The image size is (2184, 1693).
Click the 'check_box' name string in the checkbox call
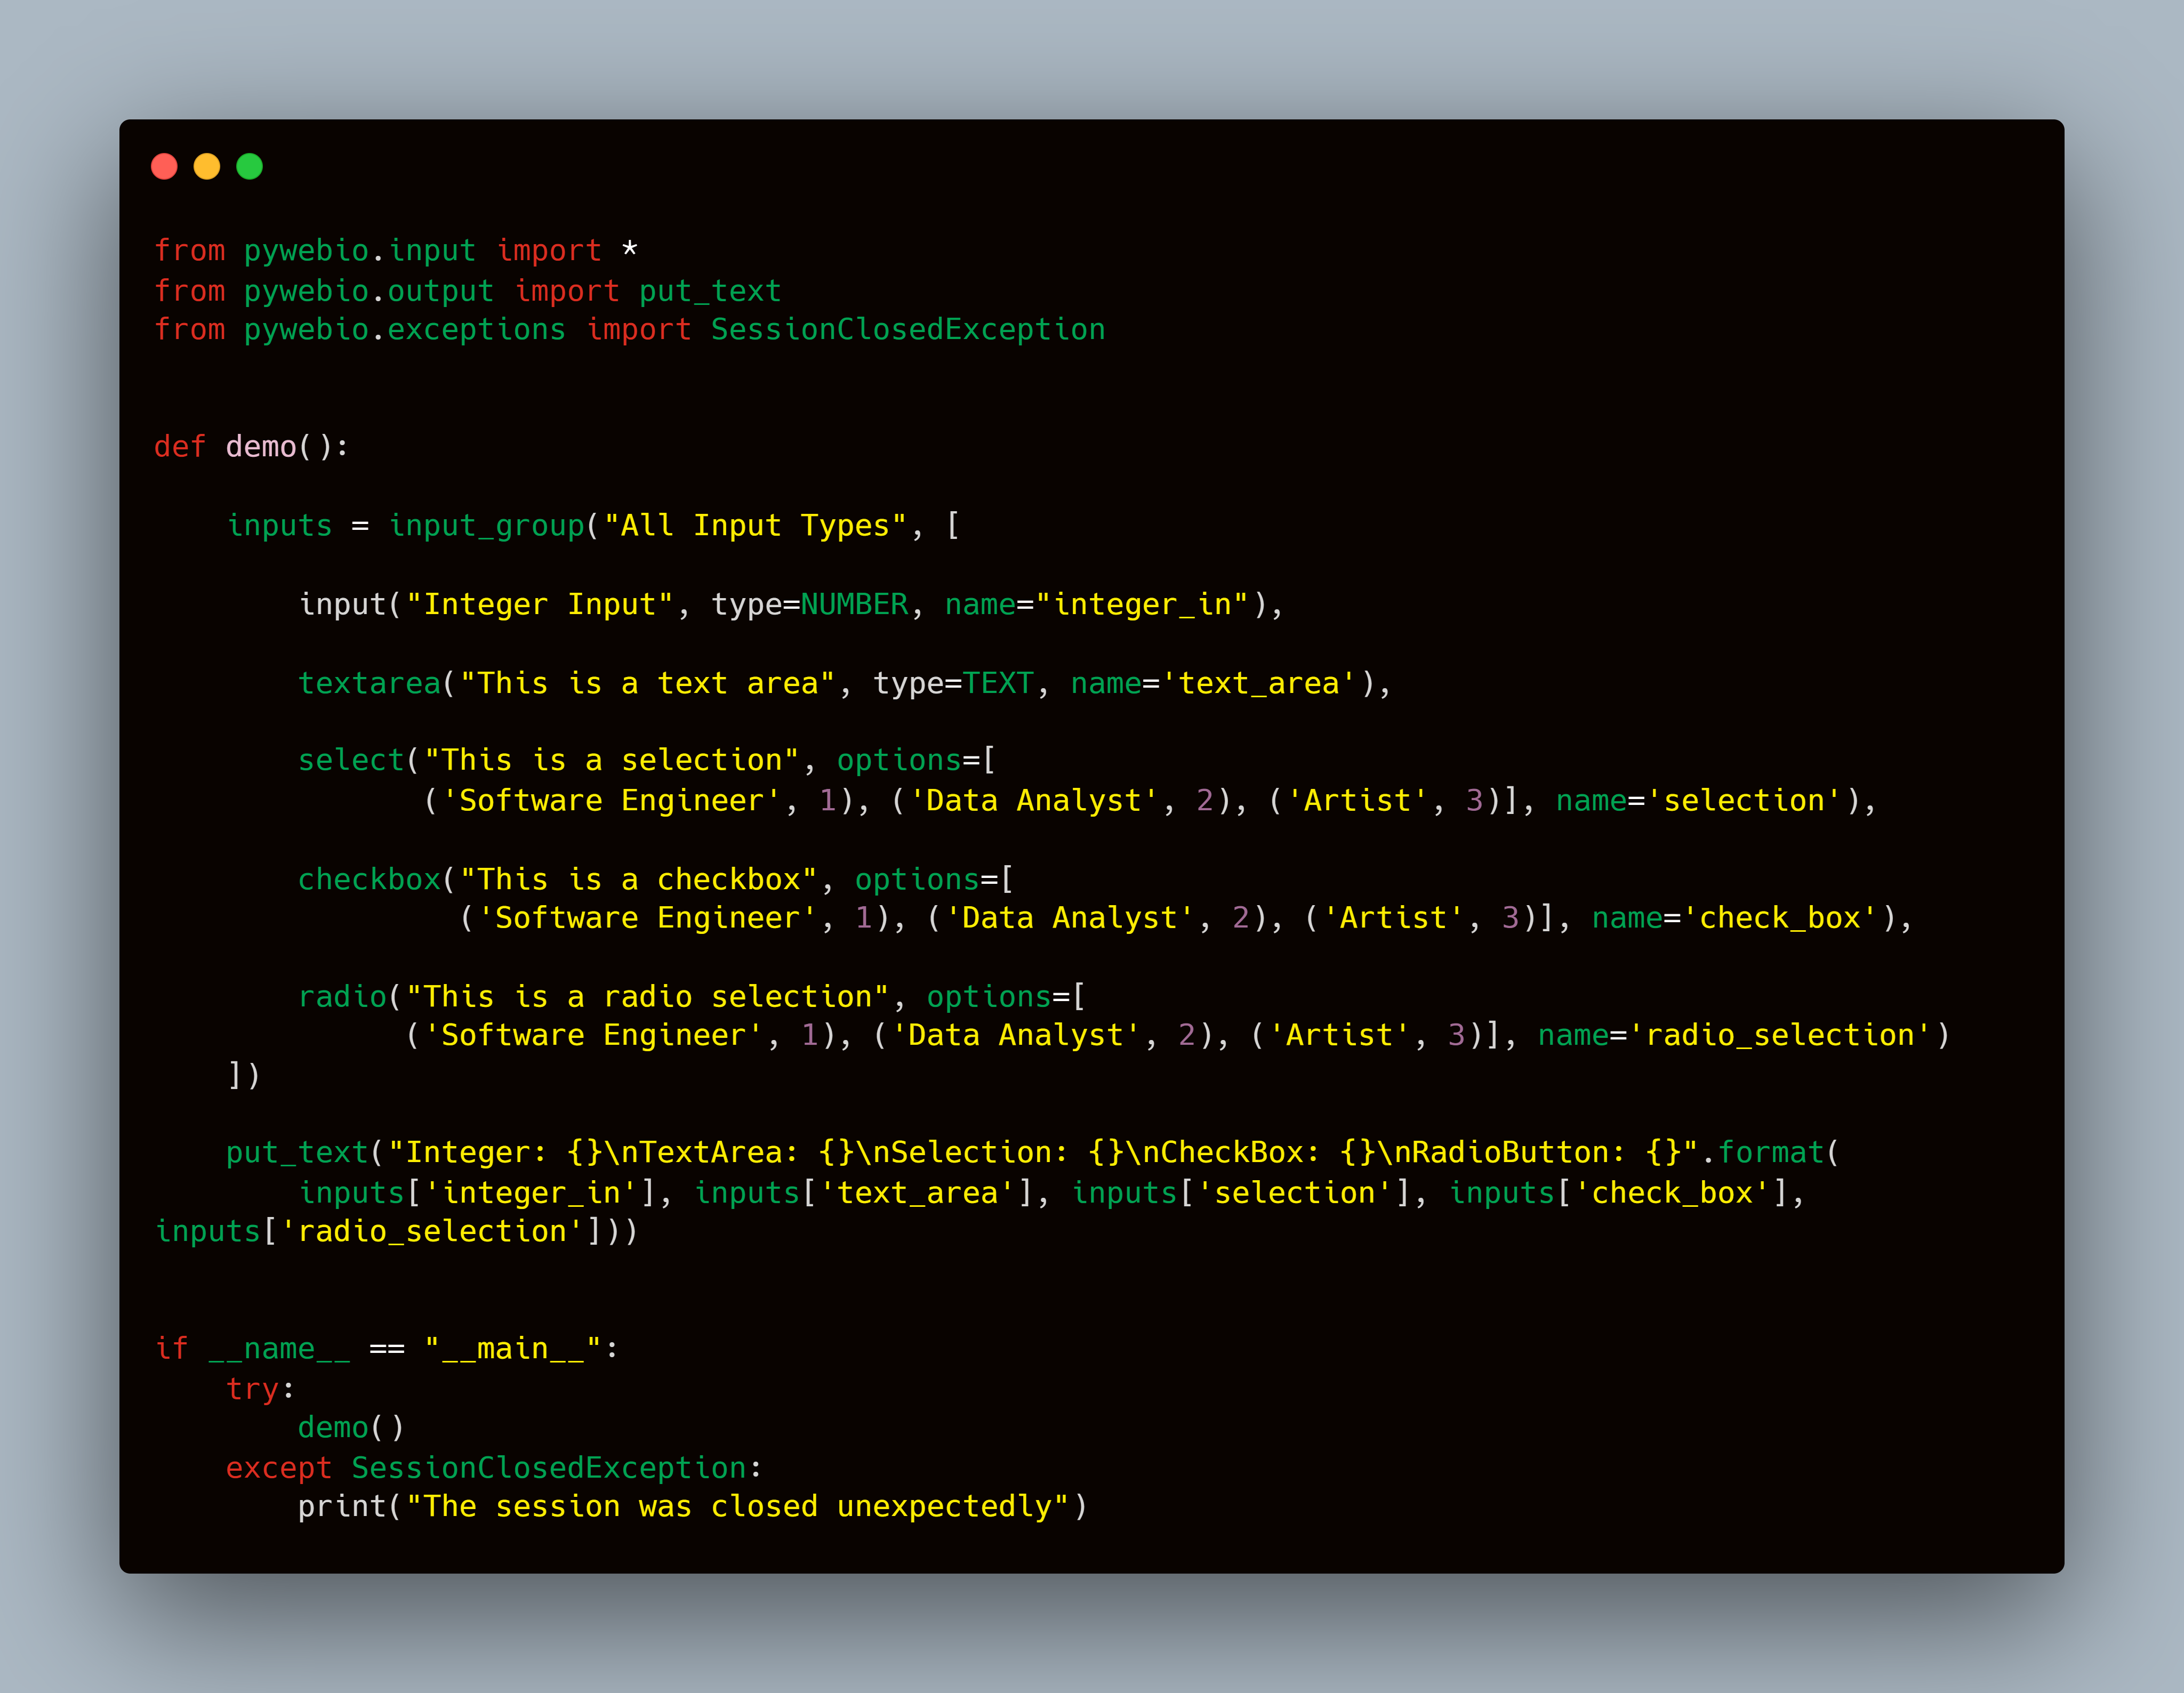point(1780,918)
